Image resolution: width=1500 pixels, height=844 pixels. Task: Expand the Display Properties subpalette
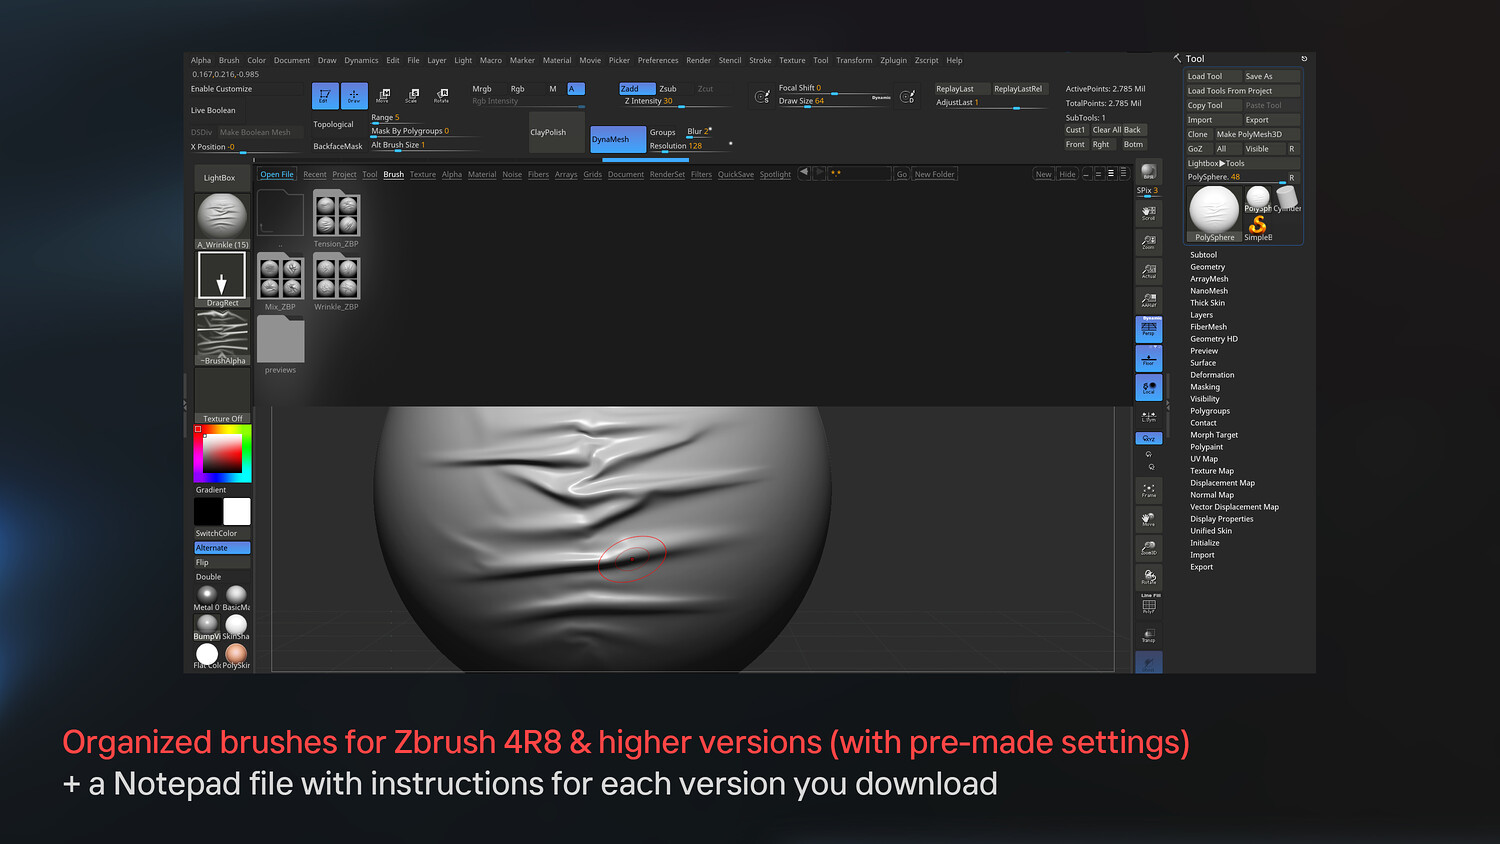[1222, 519]
